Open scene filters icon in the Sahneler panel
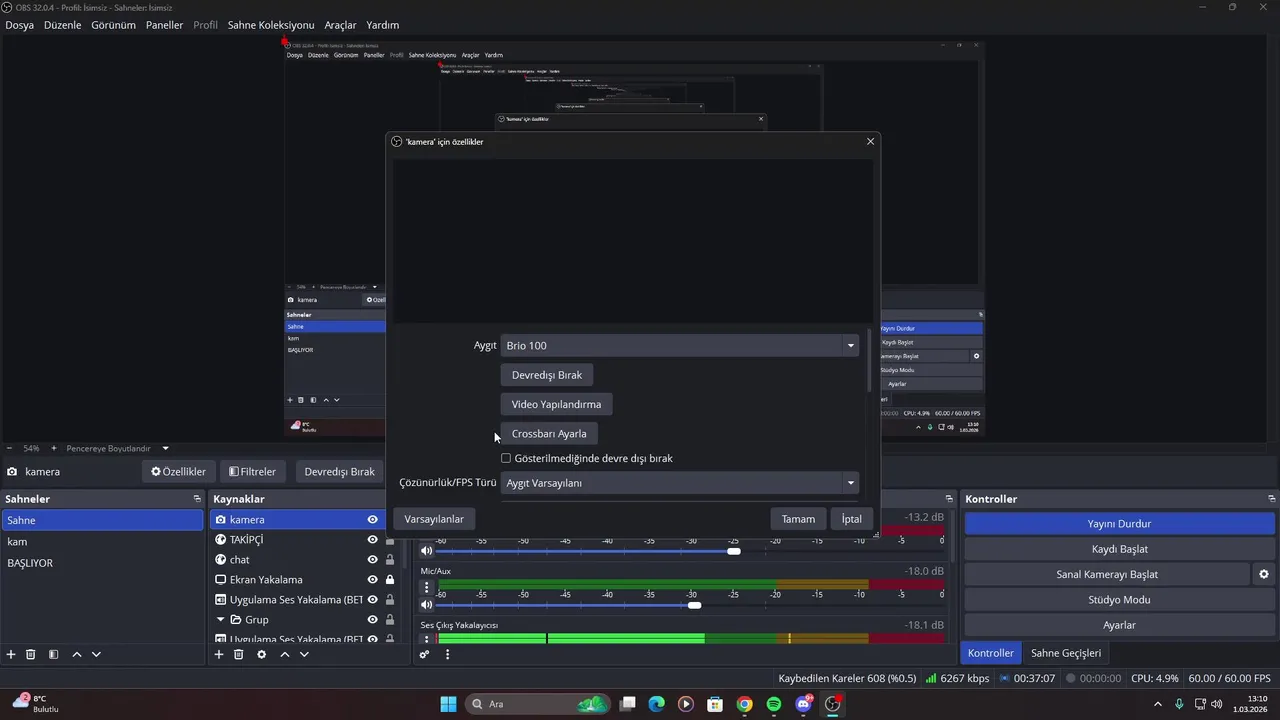Image resolution: width=1280 pixels, height=720 pixels. click(53, 654)
